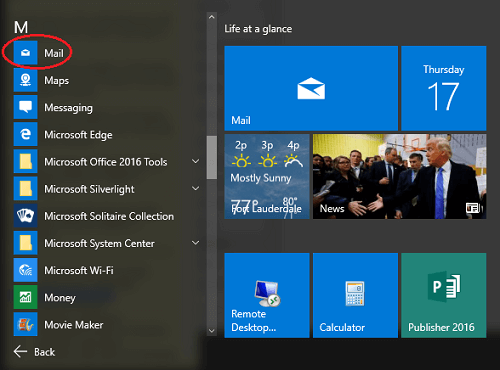This screenshot has height=370, width=500.
Task: Launch the Messaging app icon
Action: 25,107
